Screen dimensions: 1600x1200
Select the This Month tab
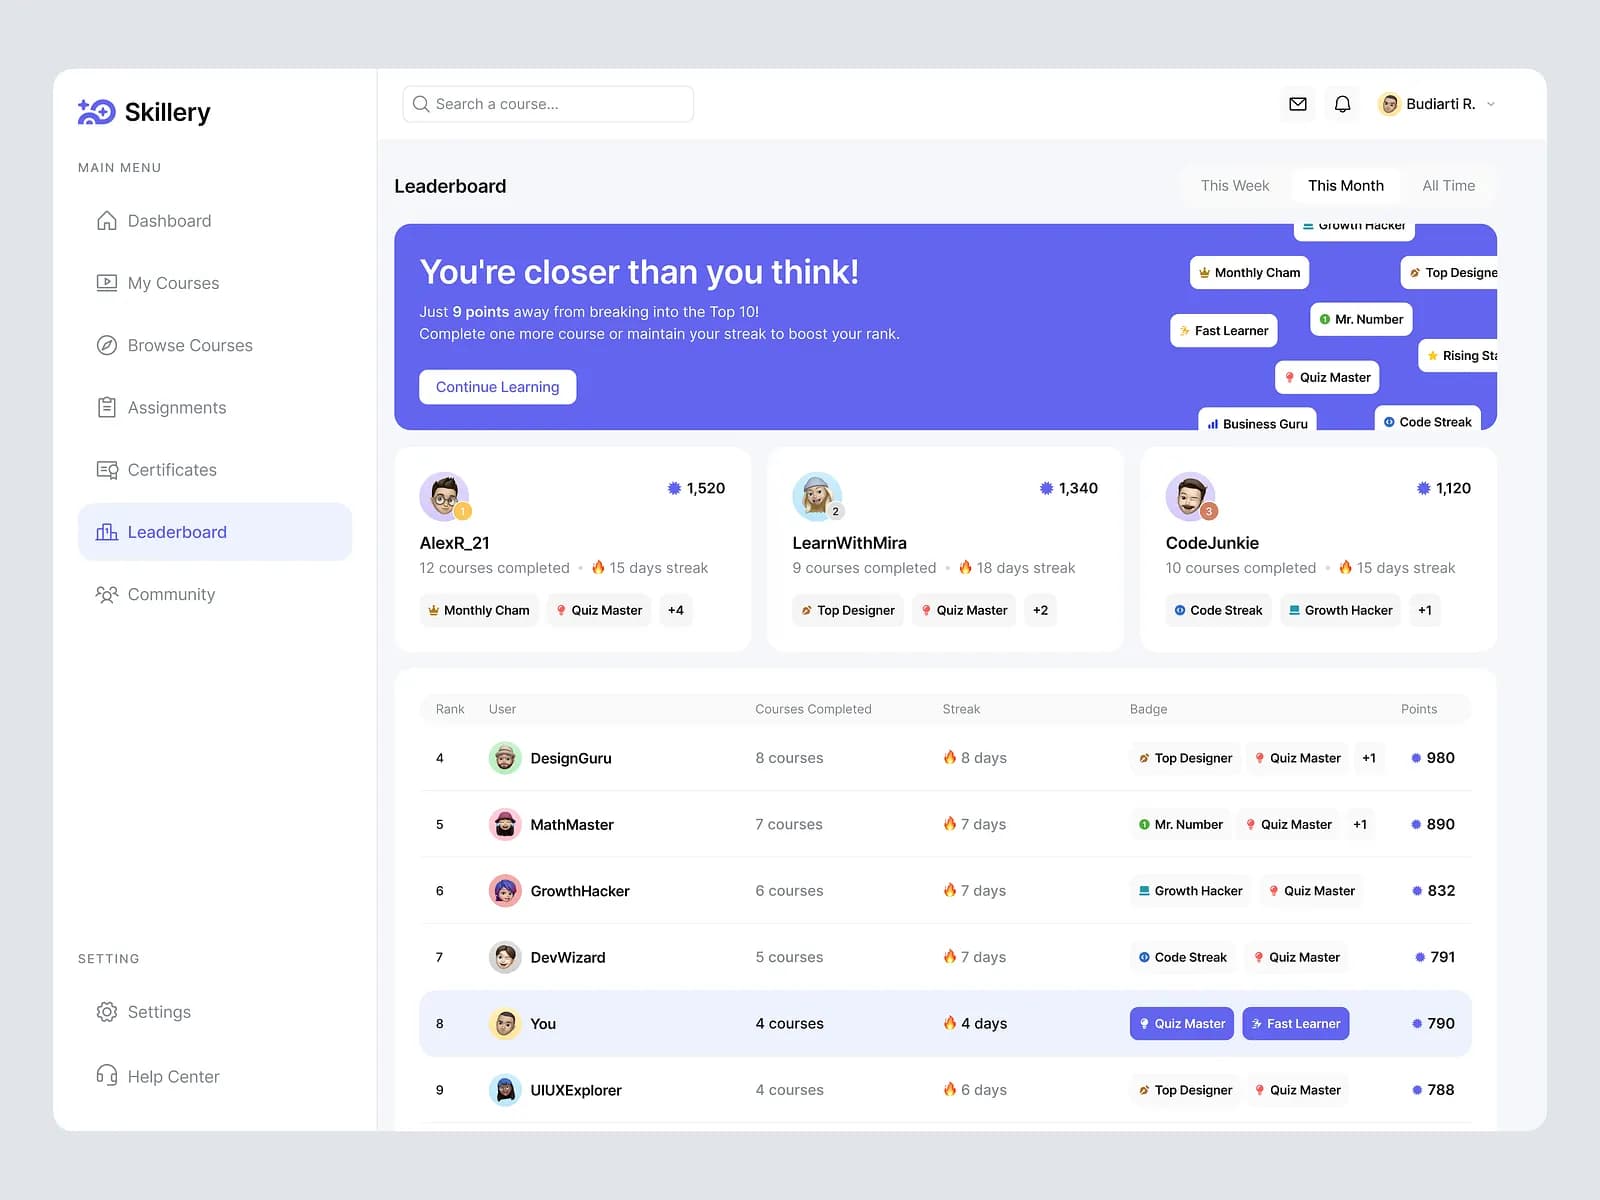1345,186
